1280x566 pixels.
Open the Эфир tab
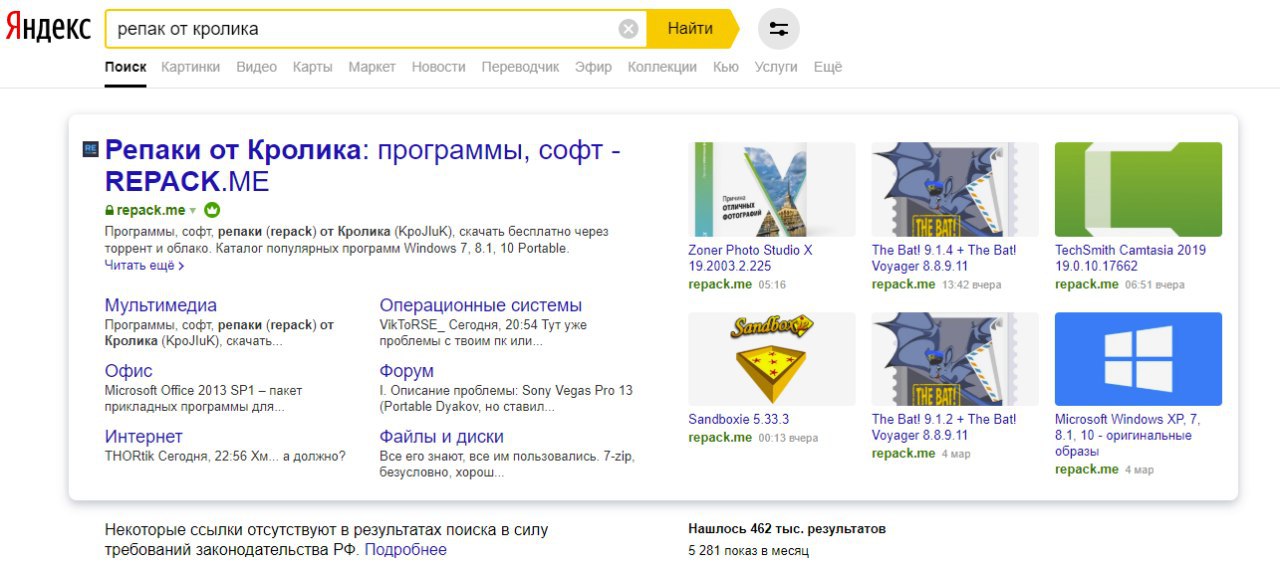(593, 67)
